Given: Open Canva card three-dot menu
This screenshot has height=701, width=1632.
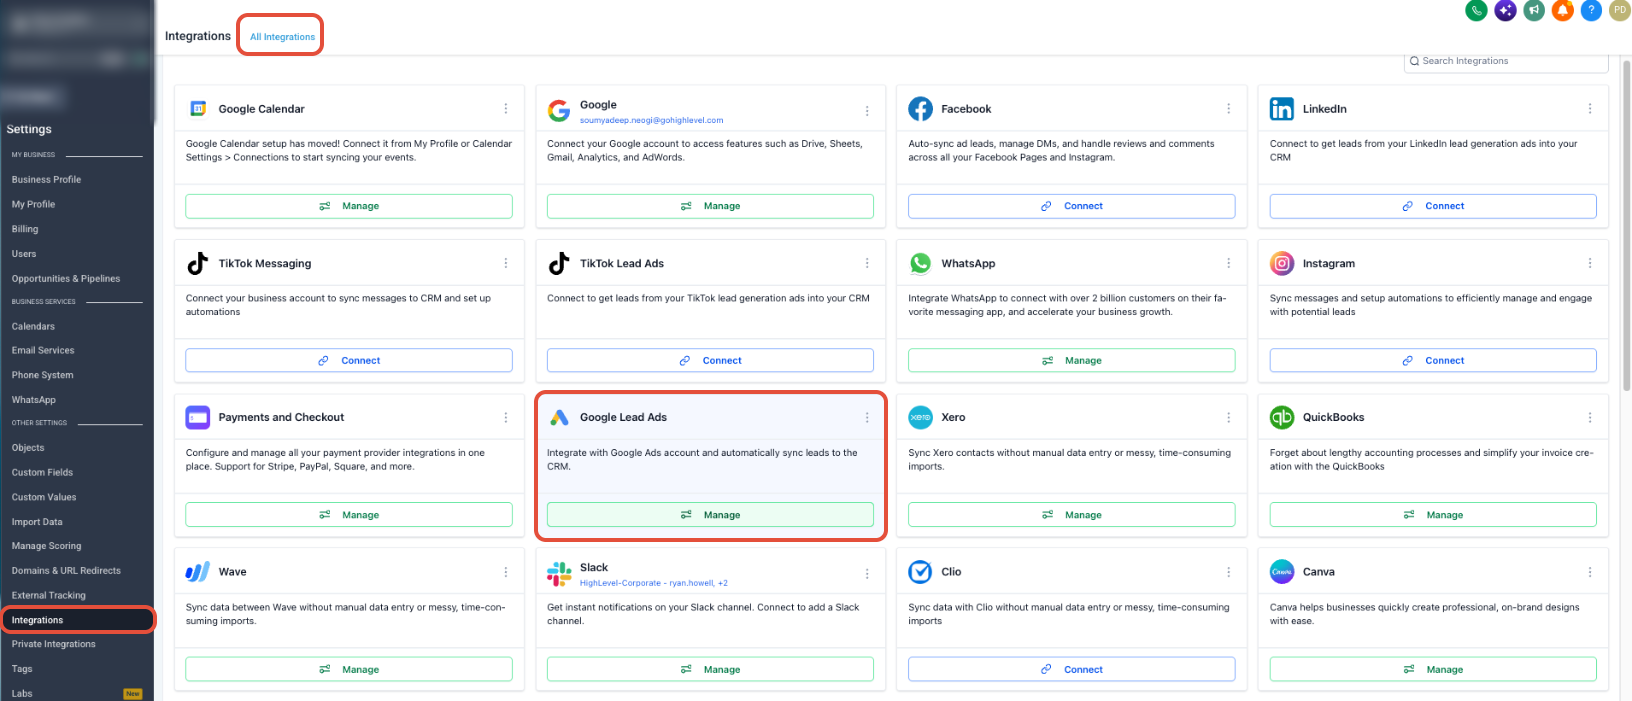Looking at the screenshot, I should [1590, 572].
